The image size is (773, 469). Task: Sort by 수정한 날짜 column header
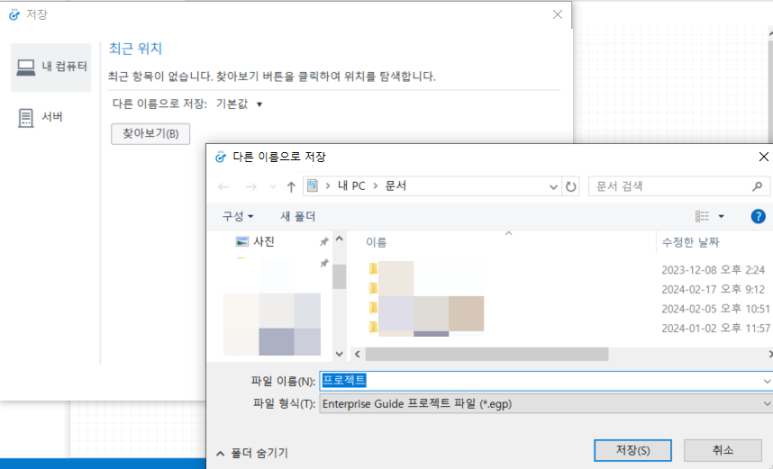(x=690, y=242)
